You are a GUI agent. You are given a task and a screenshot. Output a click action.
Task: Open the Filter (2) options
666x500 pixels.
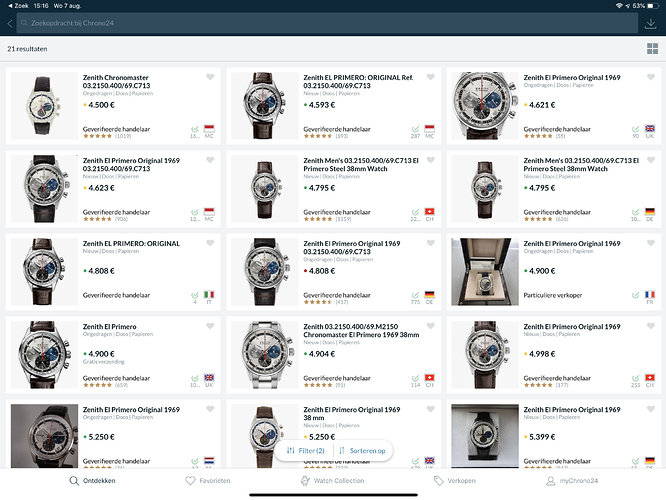coord(305,450)
